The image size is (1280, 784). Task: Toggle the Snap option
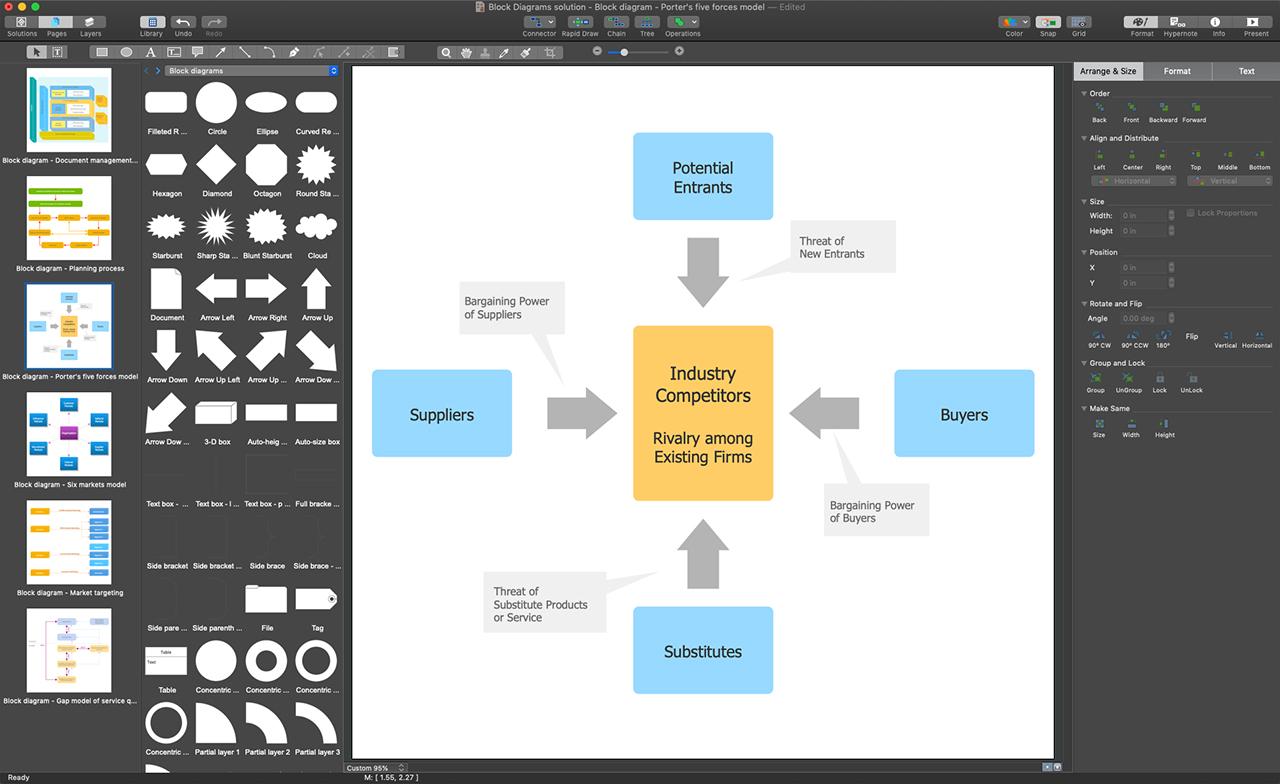pos(1047,22)
